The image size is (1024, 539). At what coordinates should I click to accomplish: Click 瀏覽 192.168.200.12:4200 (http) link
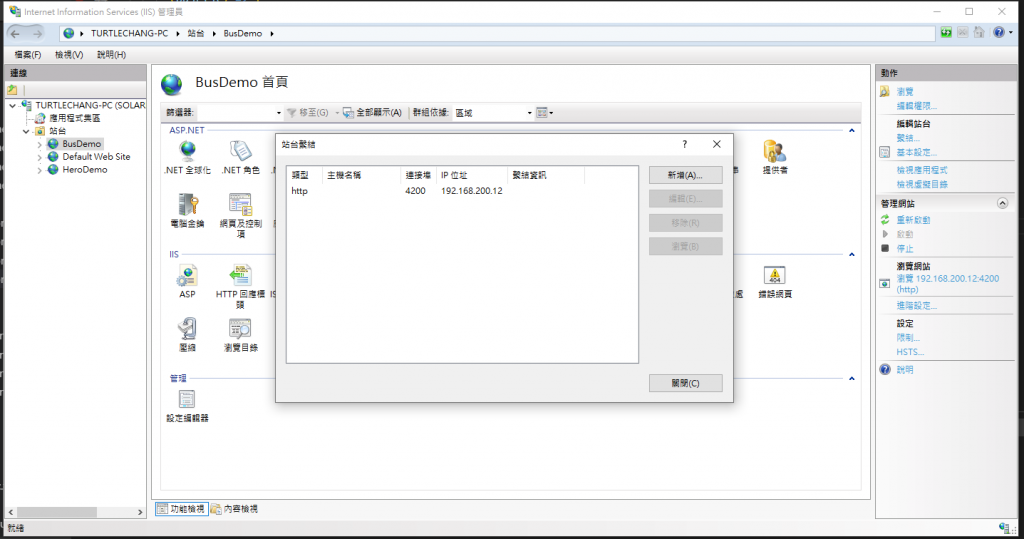coord(948,284)
